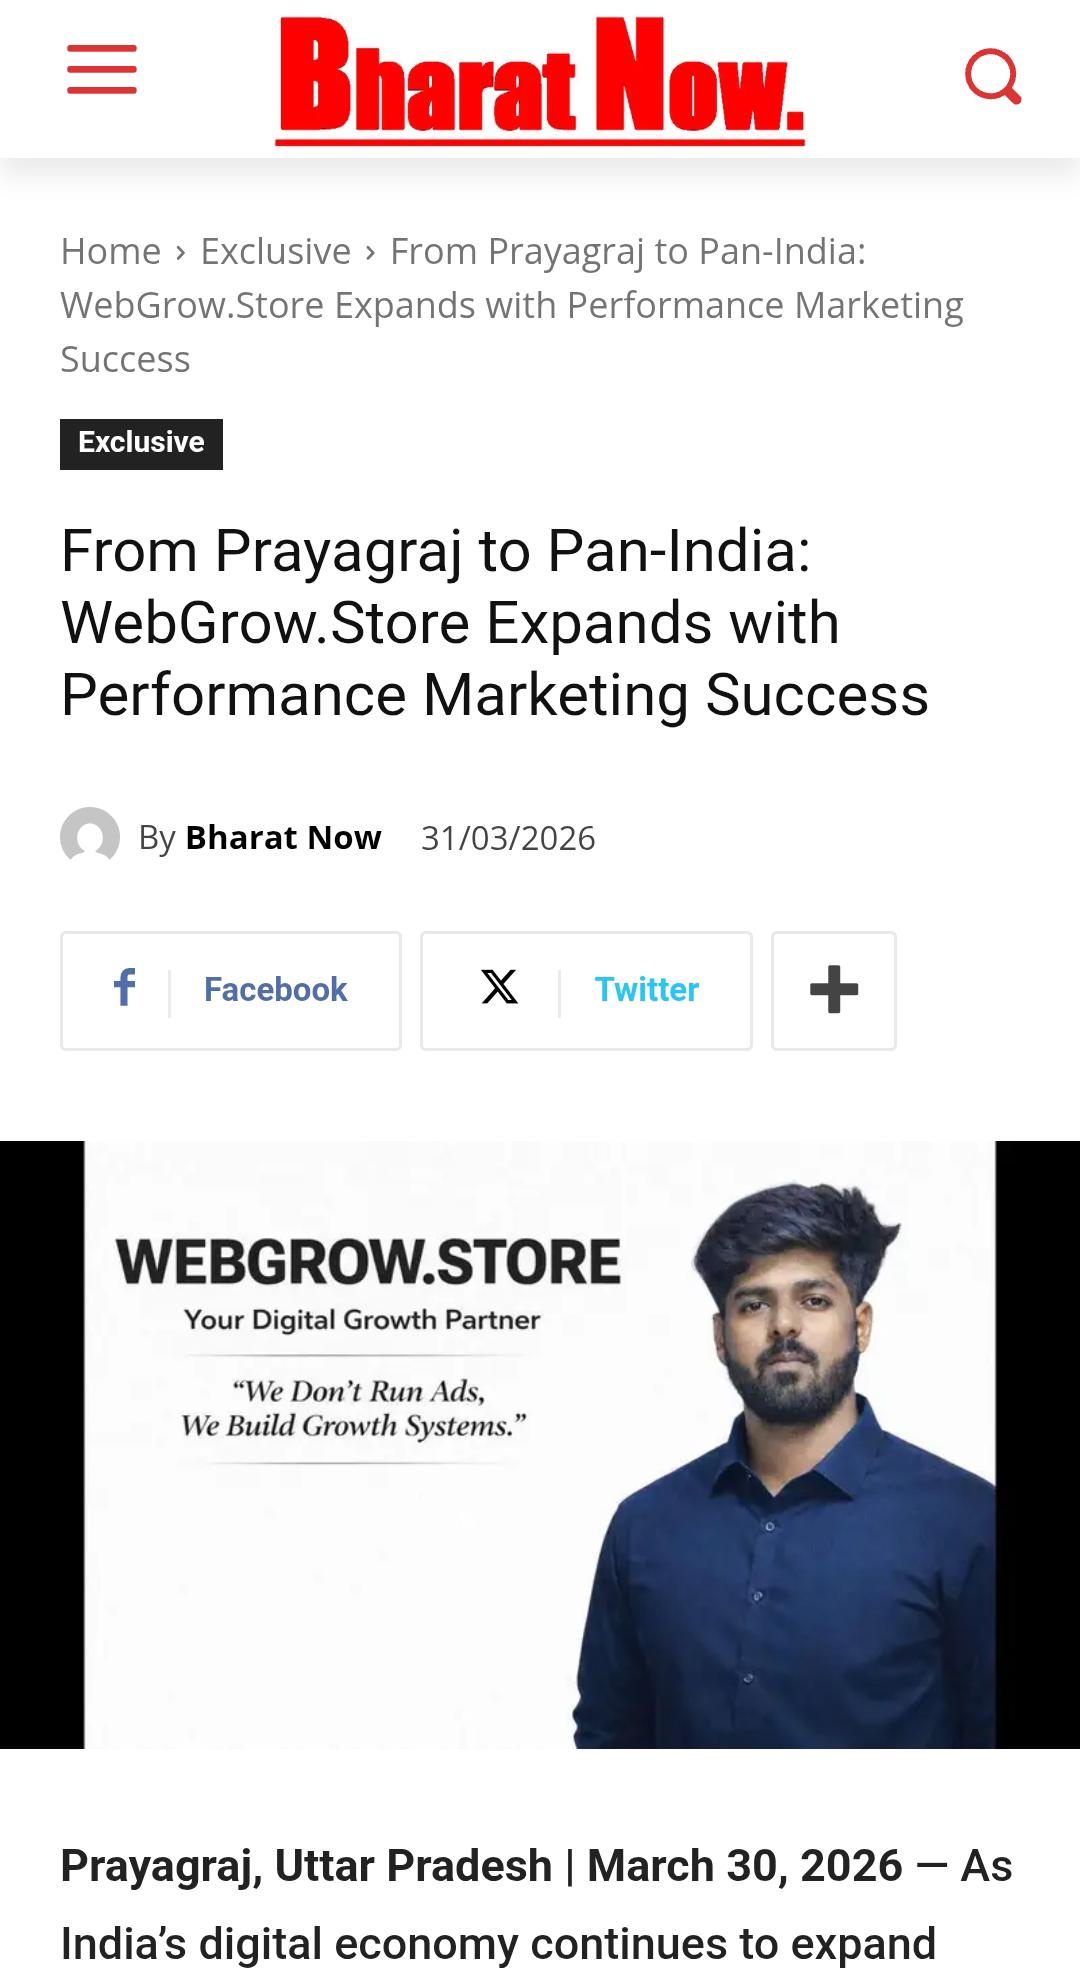1080x1979 pixels.
Task: Click the X Twitter icon
Action: [499, 988]
